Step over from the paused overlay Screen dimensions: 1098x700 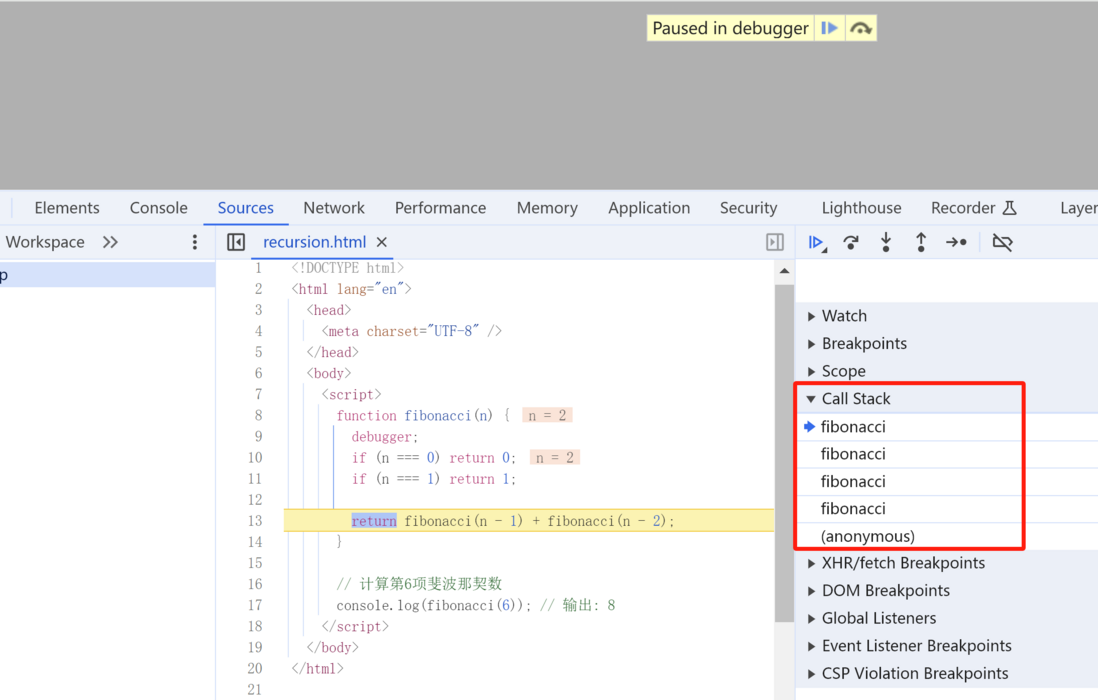tap(861, 28)
